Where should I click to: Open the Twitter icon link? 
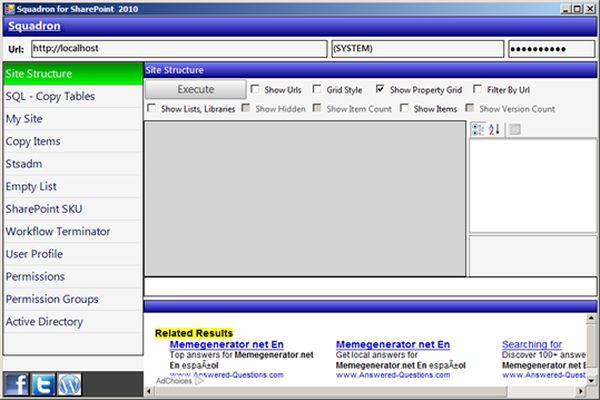point(43,384)
